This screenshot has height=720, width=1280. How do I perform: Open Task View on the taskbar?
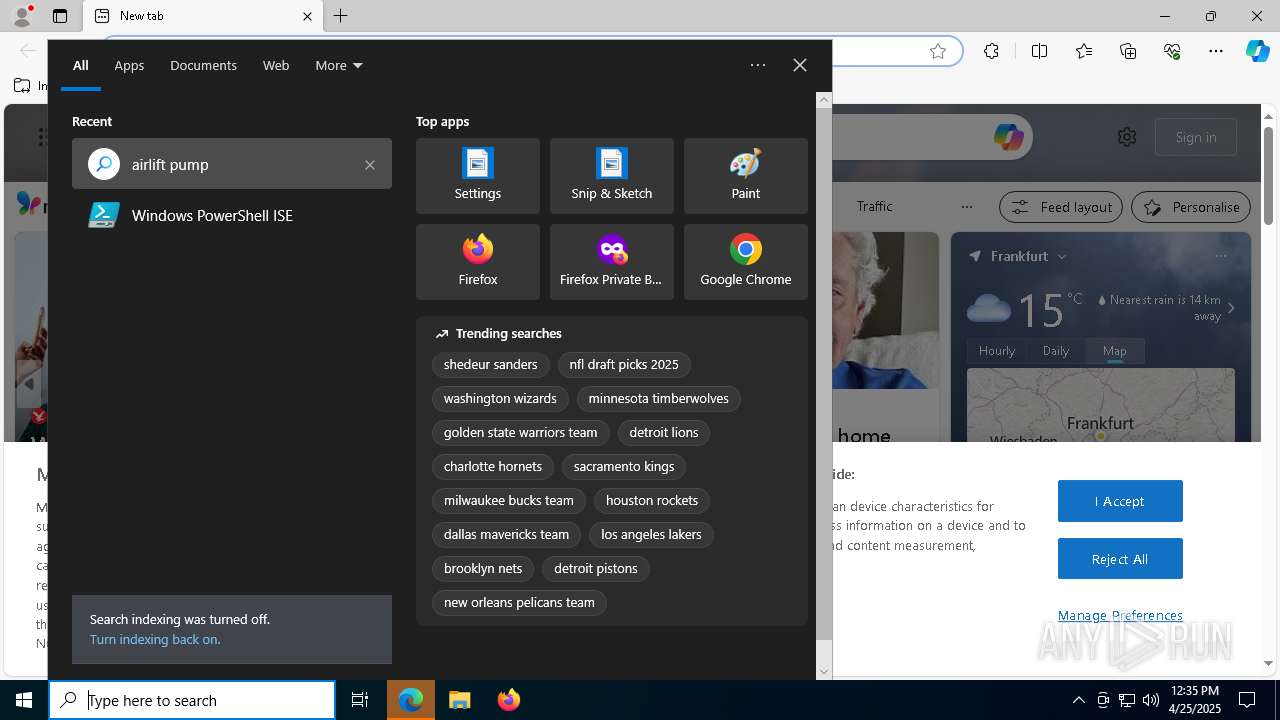point(360,700)
